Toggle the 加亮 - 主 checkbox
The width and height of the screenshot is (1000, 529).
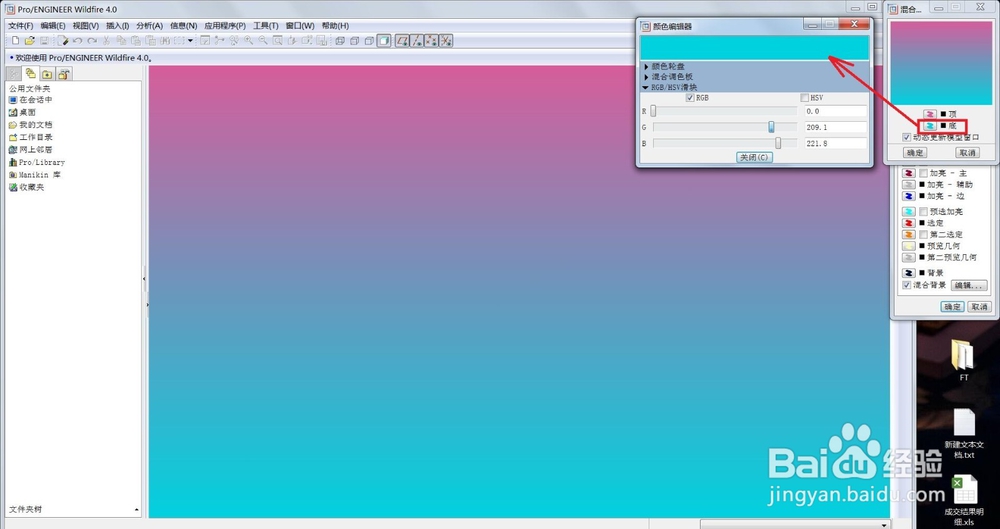coord(923,173)
